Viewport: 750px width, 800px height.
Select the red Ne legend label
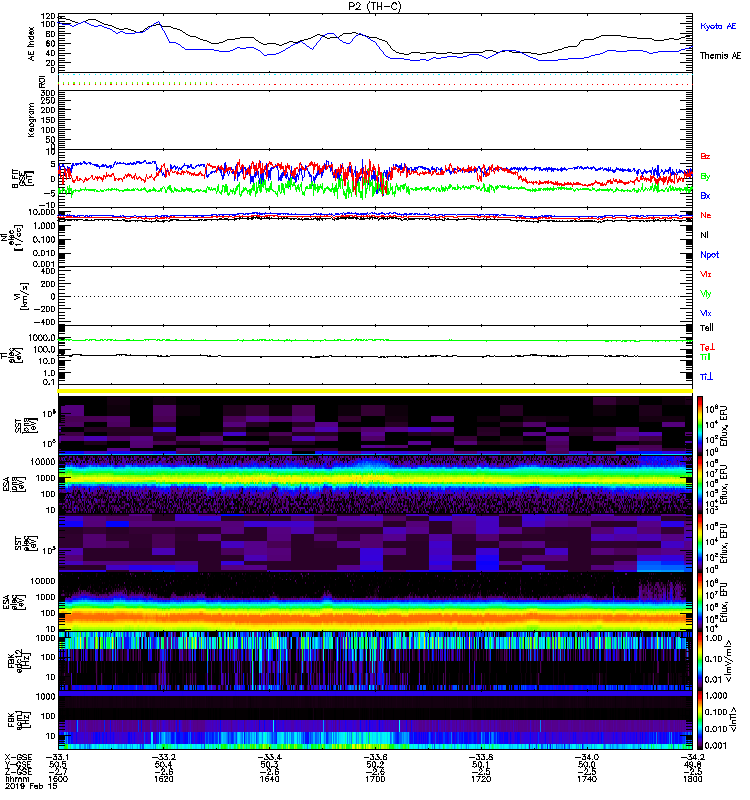click(x=706, y=215)
